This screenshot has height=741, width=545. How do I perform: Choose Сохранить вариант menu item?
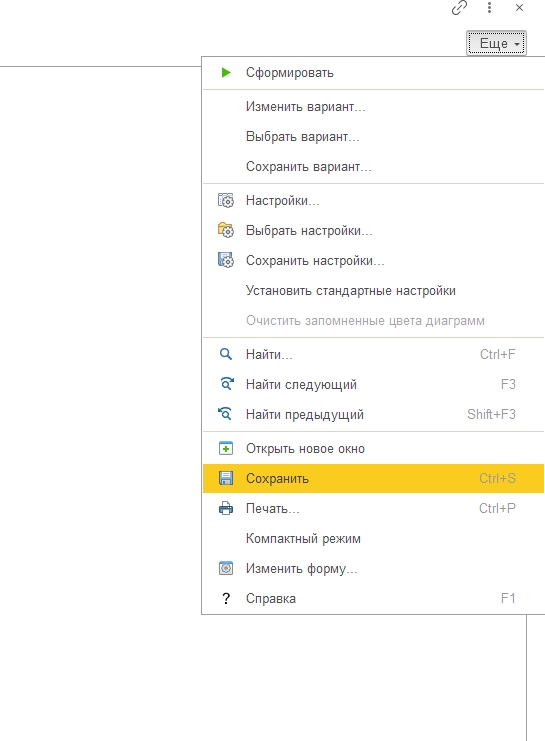pos(309,167)
